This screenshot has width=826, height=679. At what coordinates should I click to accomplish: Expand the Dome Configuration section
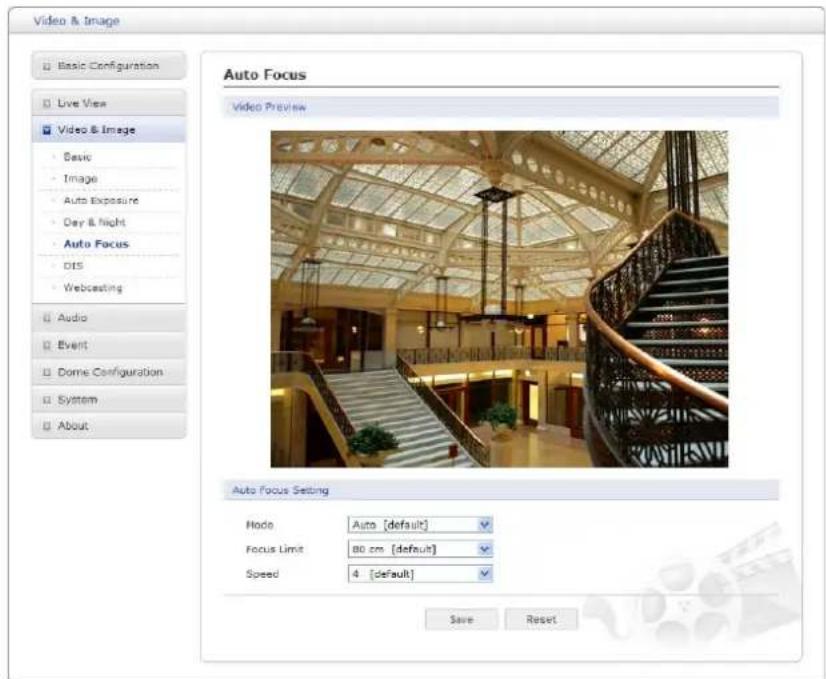click(109, 372)
